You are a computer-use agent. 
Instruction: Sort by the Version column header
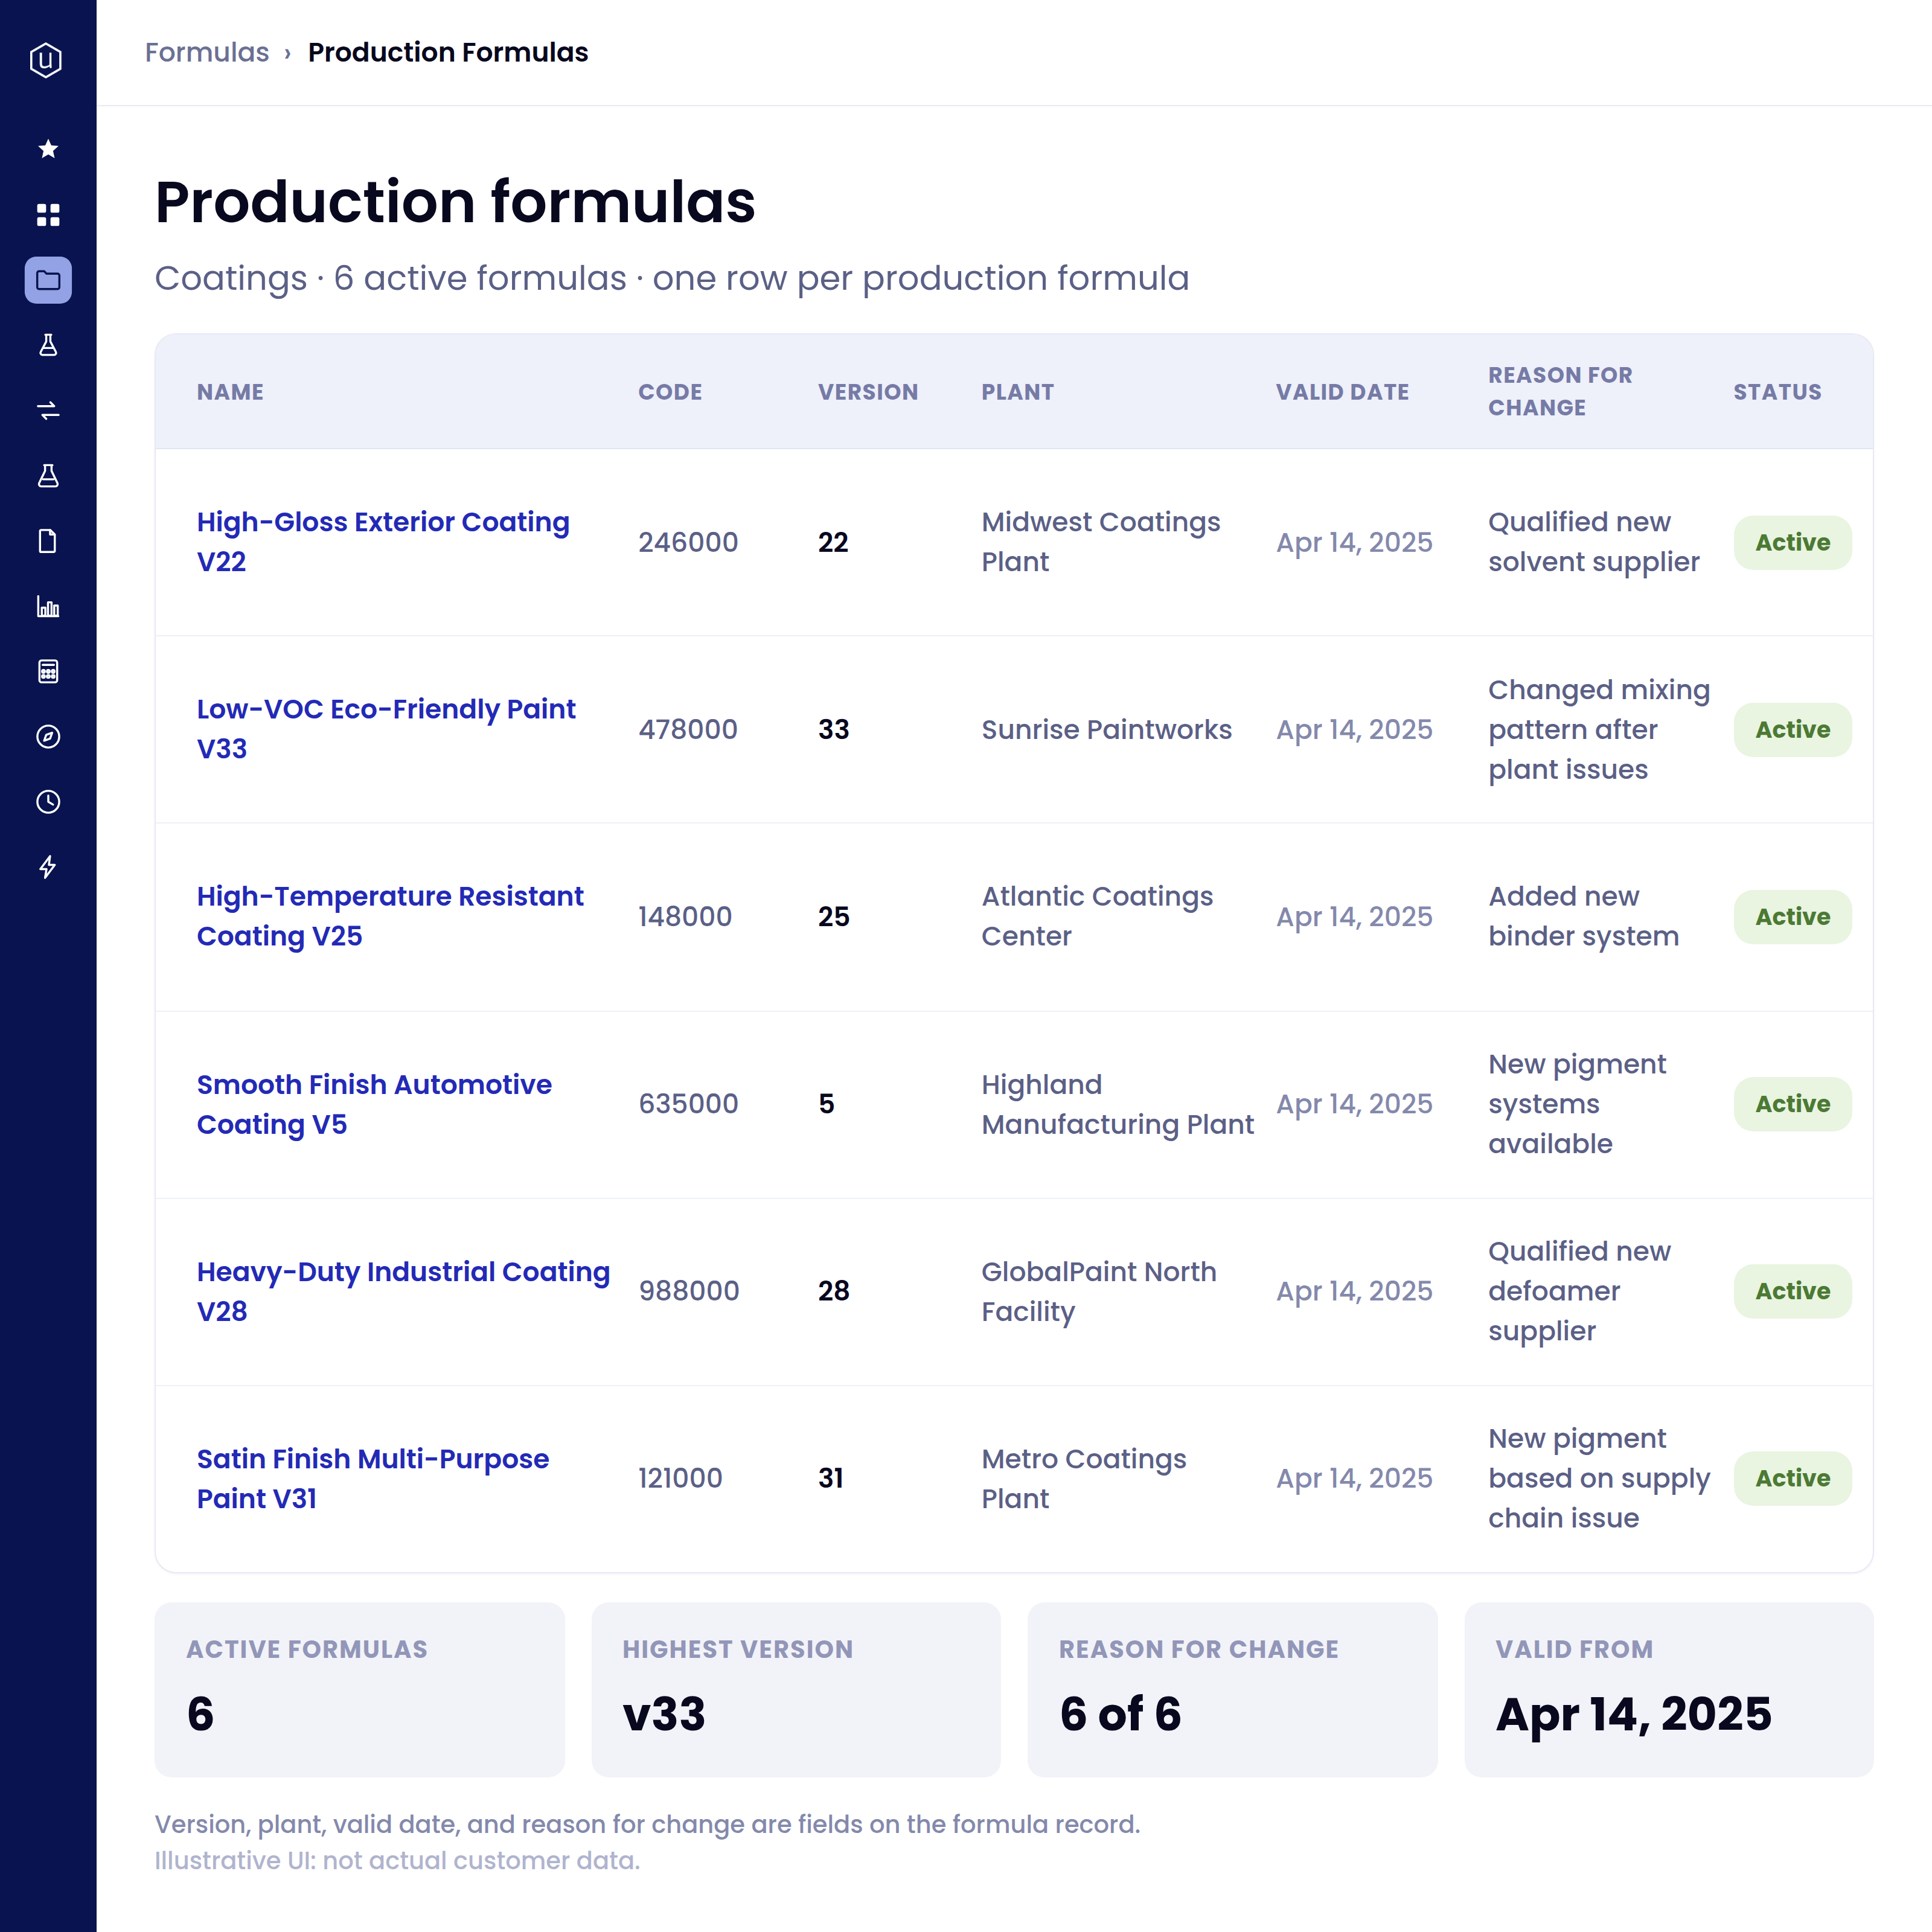[x=868, y=392]
